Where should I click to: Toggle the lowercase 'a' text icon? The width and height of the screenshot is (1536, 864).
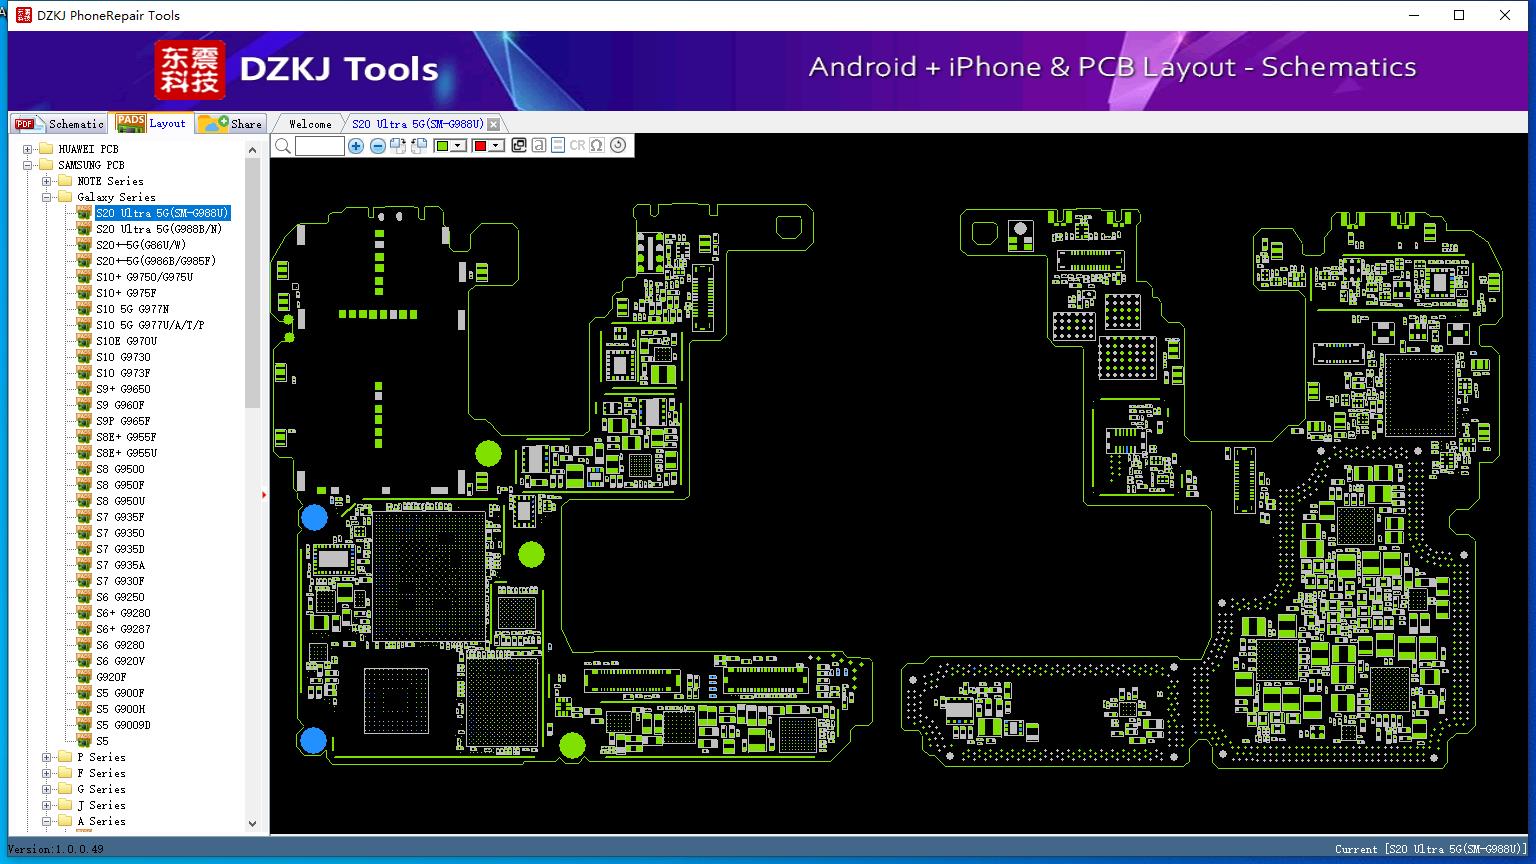[539, 145]
